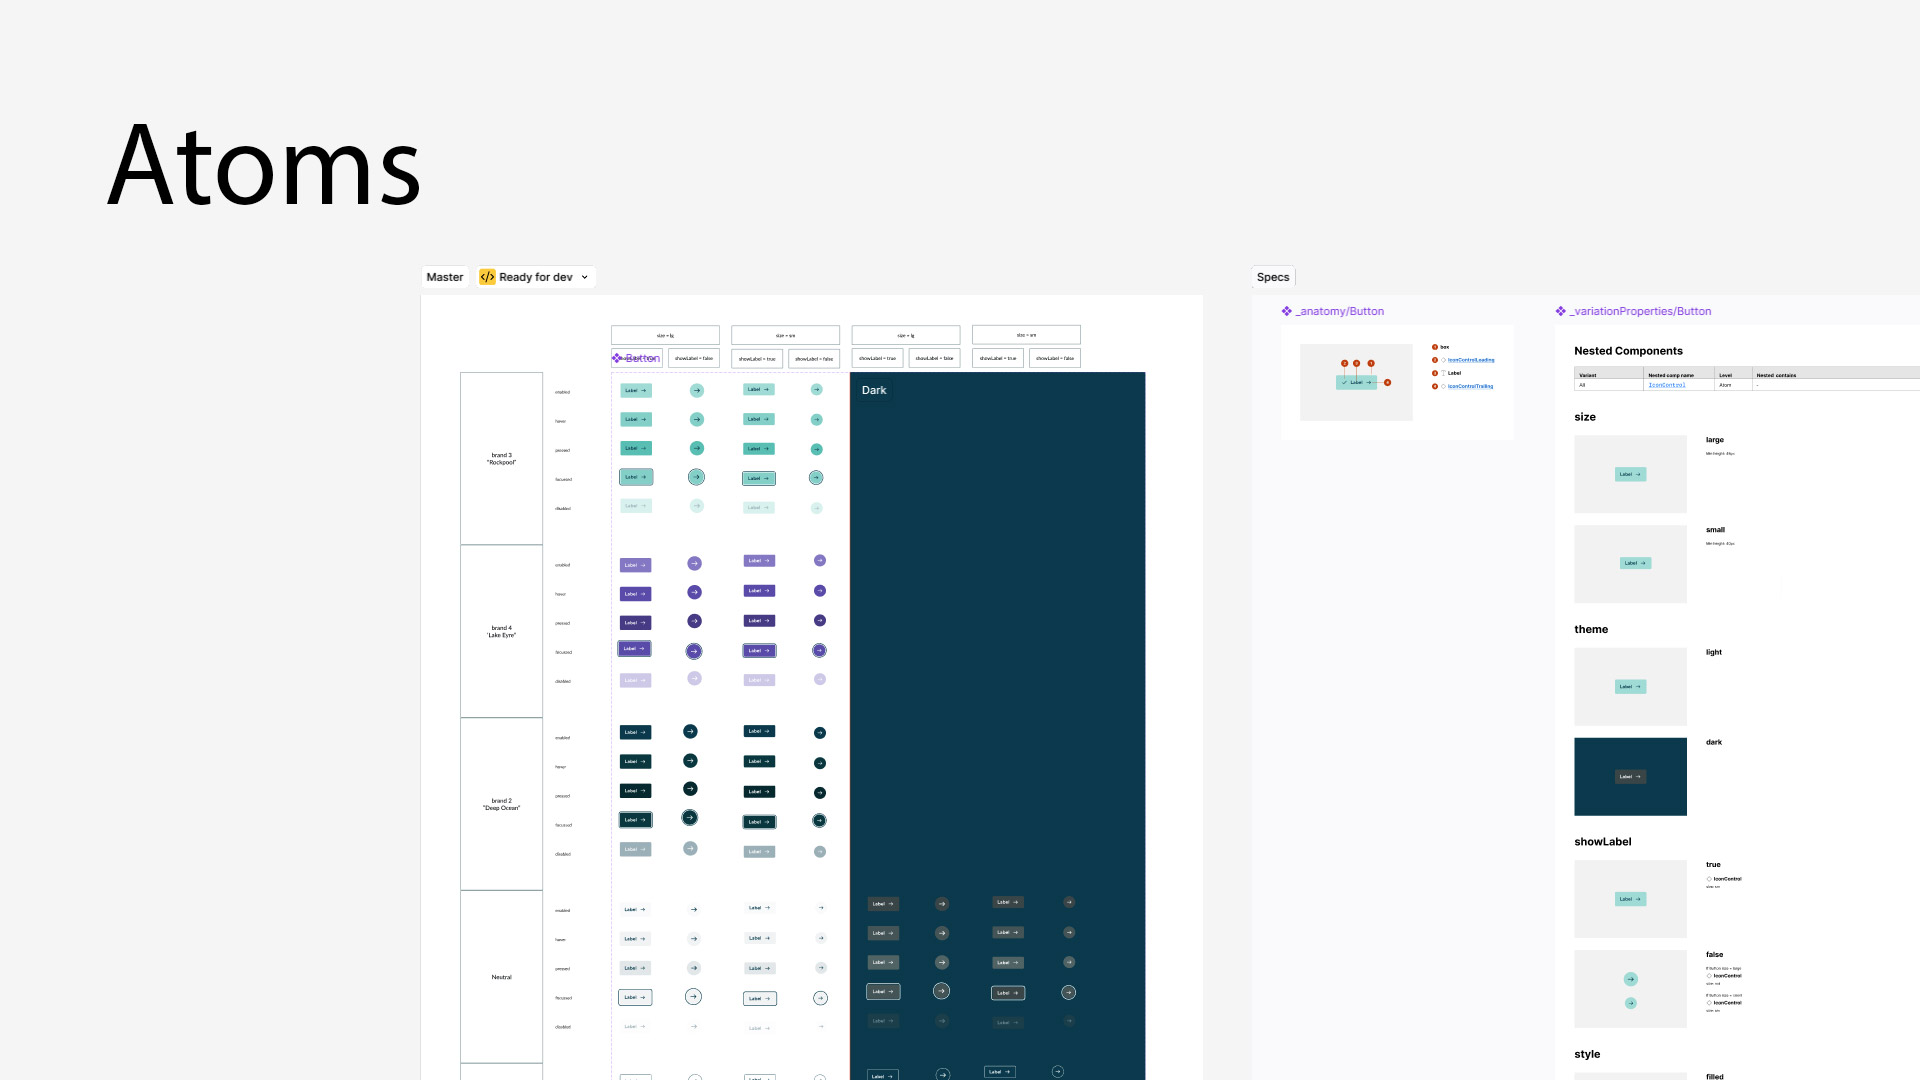Click the brand 4 Lake Eyre label box
The height and width of the screenshot is (1080, 1920).
501,631
